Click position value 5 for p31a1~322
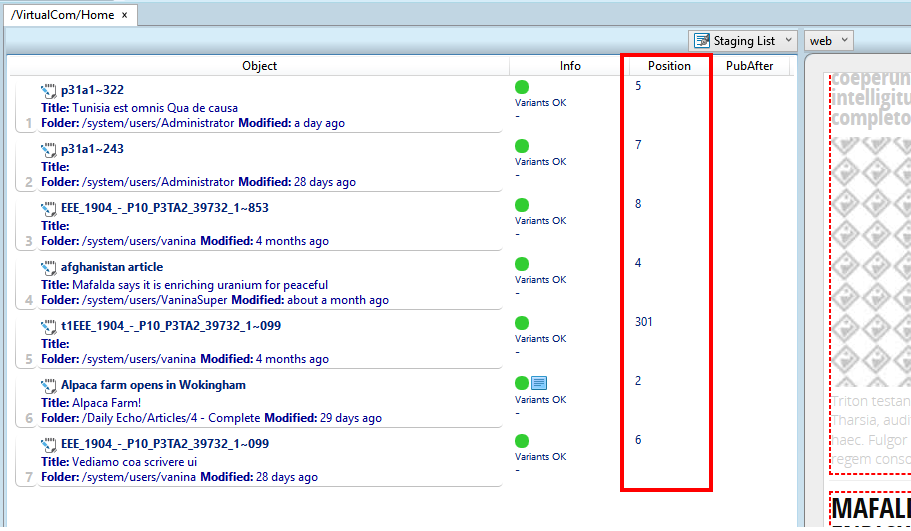This screenshot has height=531, width=911. (x=638, y=86)
